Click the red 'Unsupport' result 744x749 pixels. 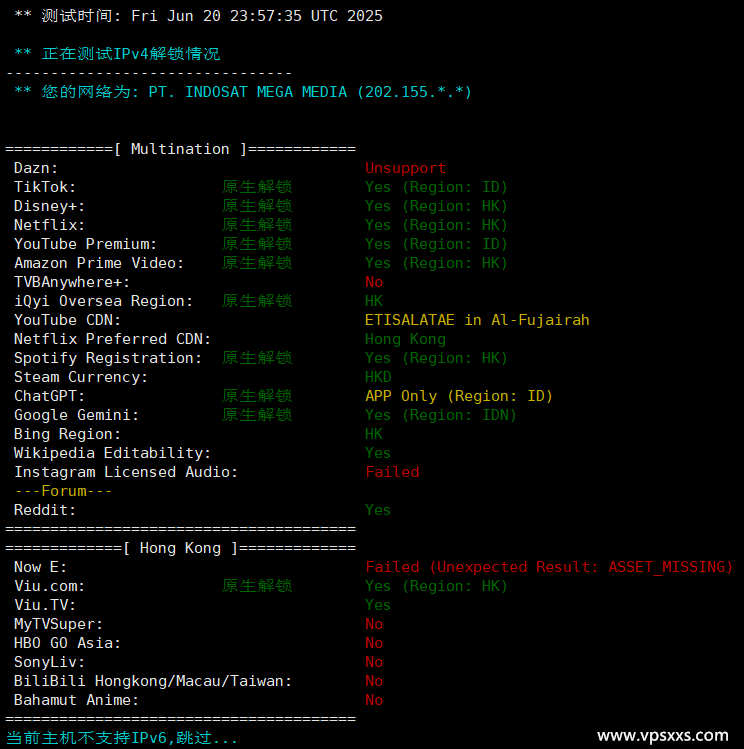(x=405, y=168)
